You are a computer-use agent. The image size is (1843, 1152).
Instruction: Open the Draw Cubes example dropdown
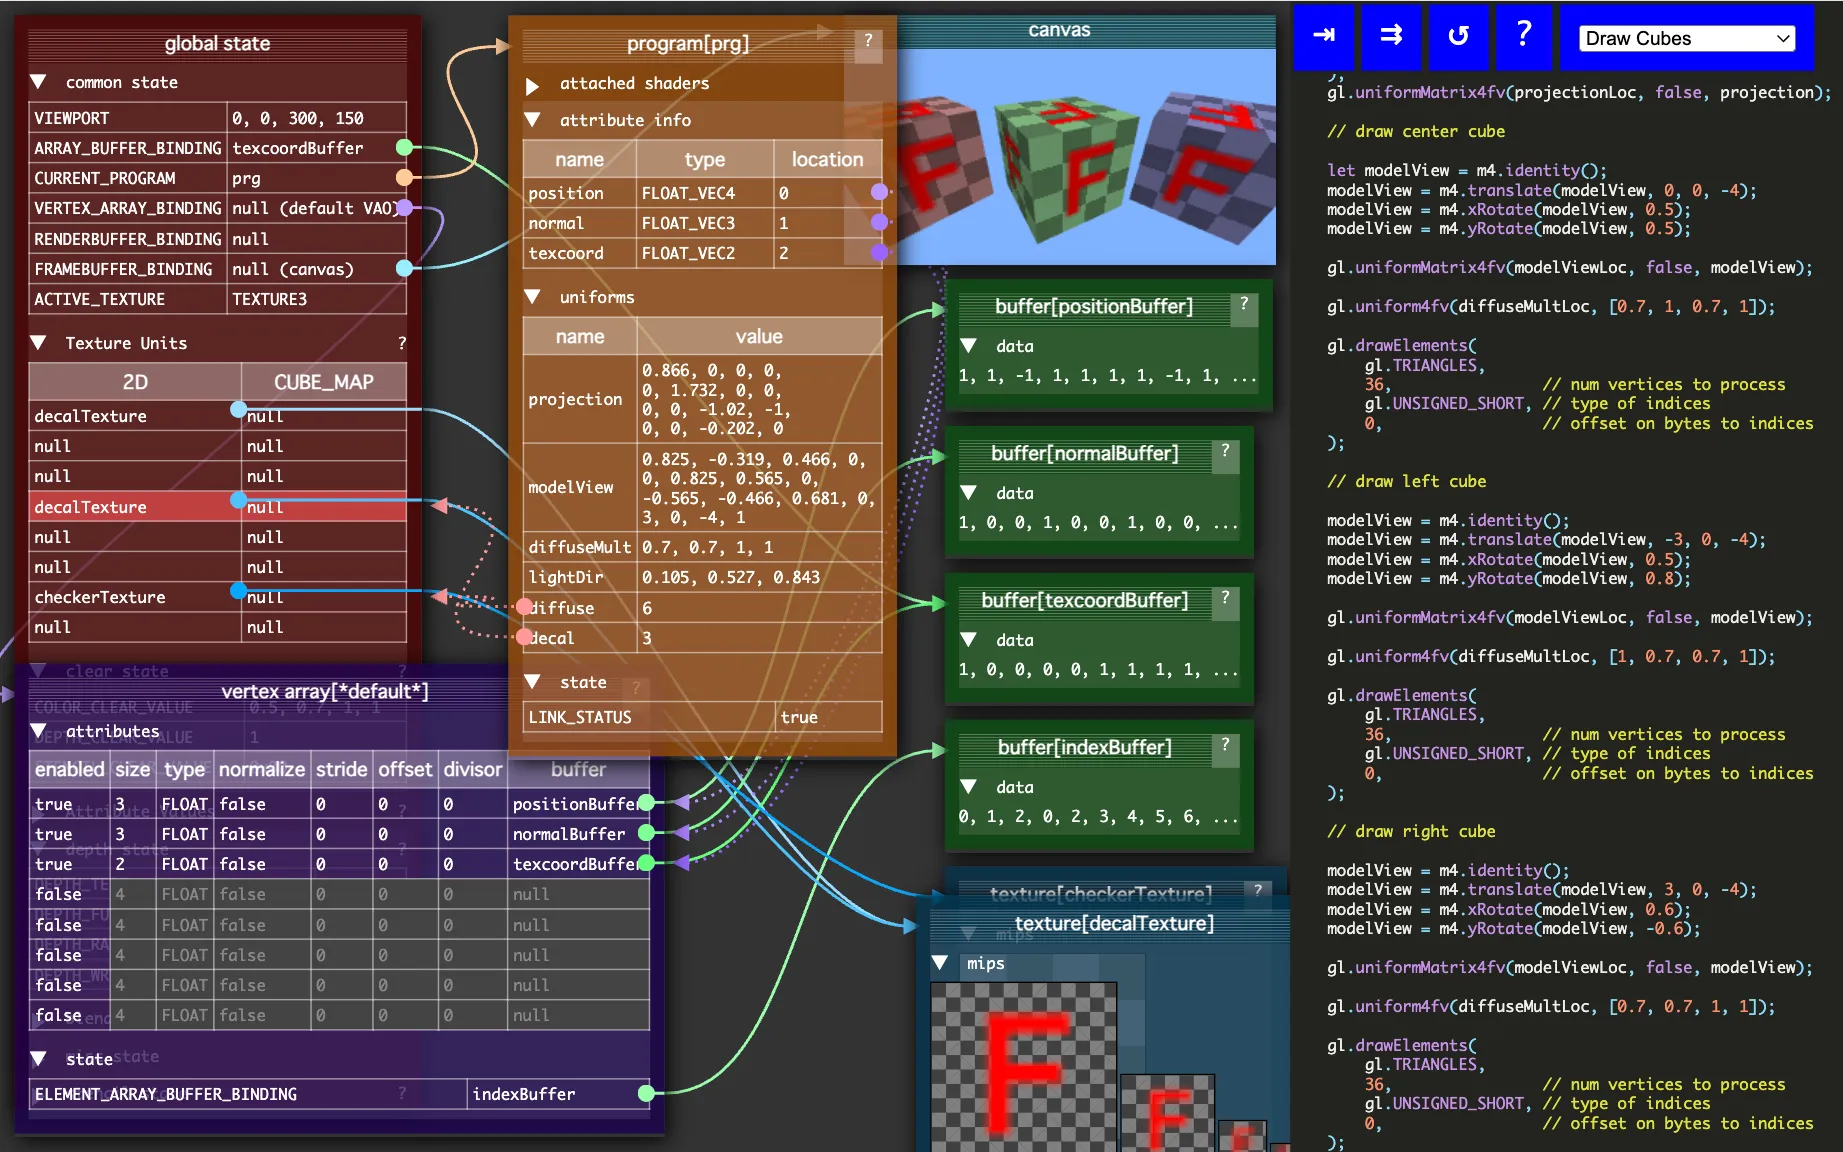(x=1686, y=38)
